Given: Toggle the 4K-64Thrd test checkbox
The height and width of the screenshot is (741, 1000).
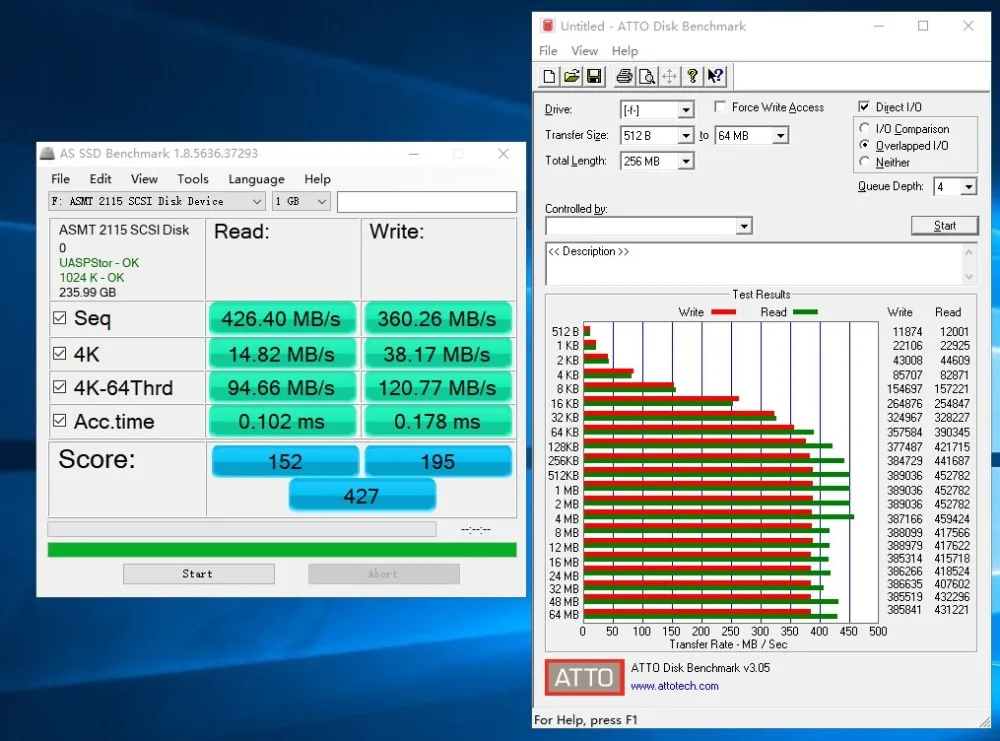Looking at the screenshot, I should pos(59,387).
